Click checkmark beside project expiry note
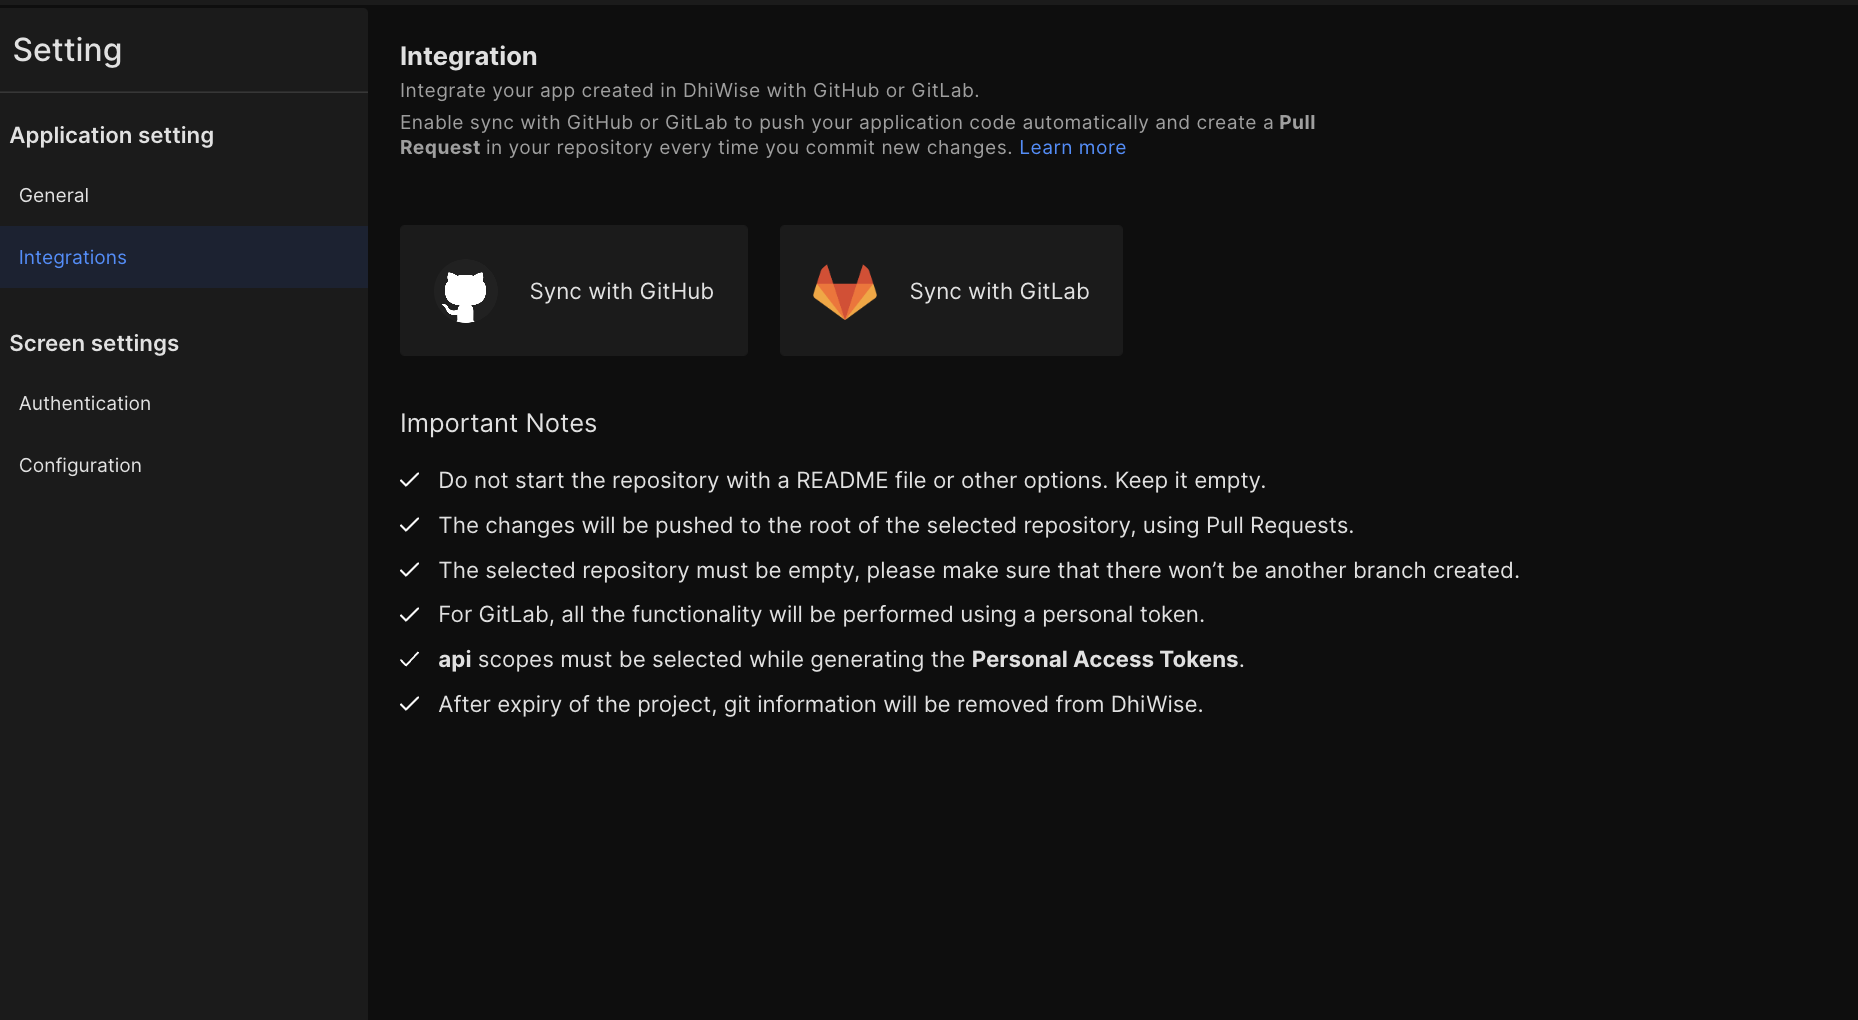 tap(409, 704)
